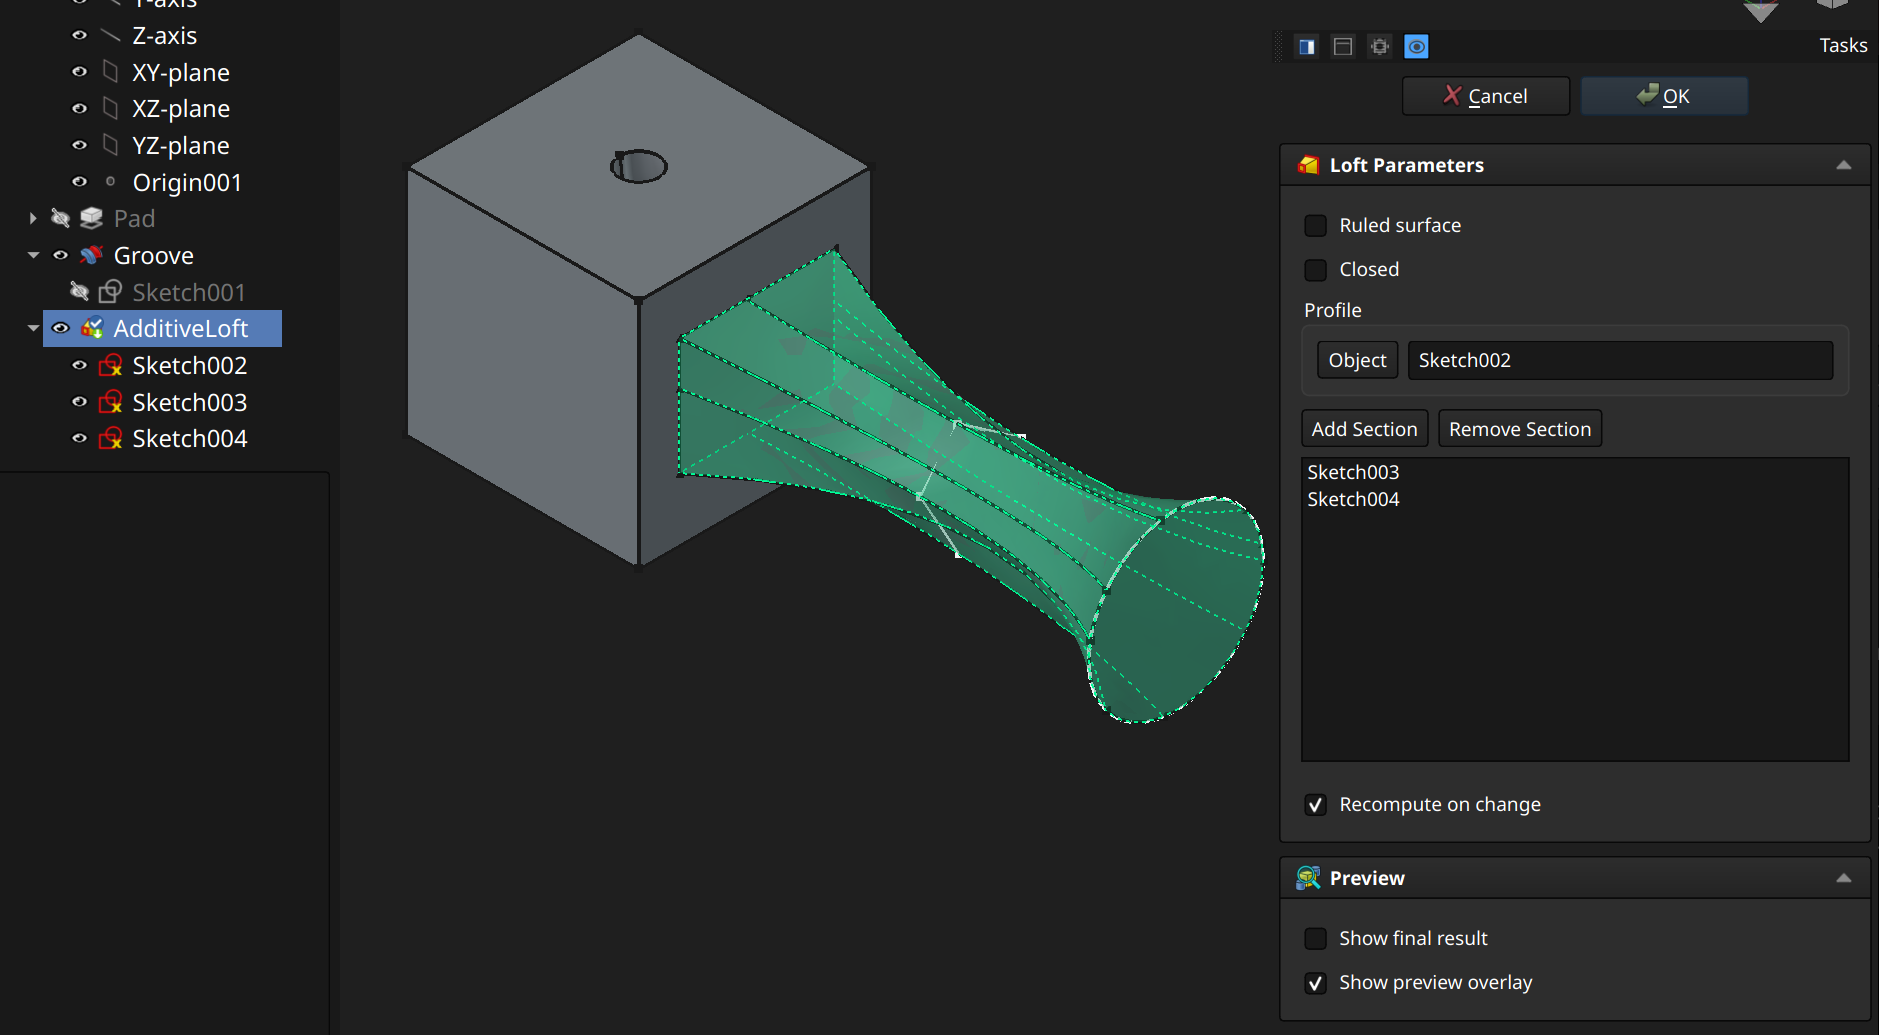Viewport: 1879px width, 1035px height.
Task: Disable Show preview overlay checkbox
Action: pos(1316,983)
